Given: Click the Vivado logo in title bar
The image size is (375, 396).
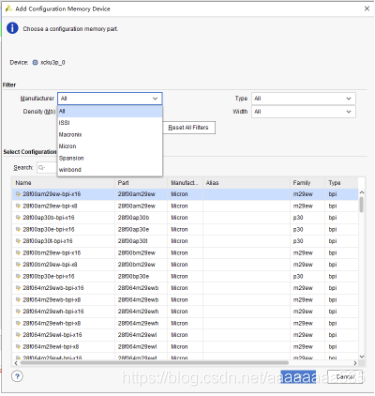Looking at the screenshot, I should (x=9, y=9).
